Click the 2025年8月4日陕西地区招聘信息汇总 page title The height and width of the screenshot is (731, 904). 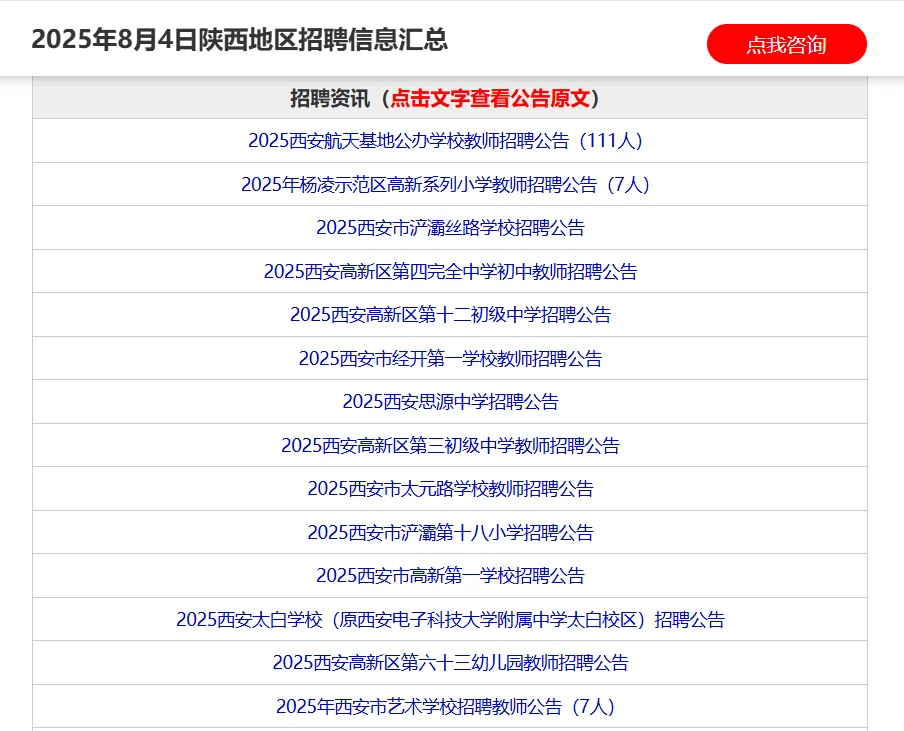(x=239, y=40)
